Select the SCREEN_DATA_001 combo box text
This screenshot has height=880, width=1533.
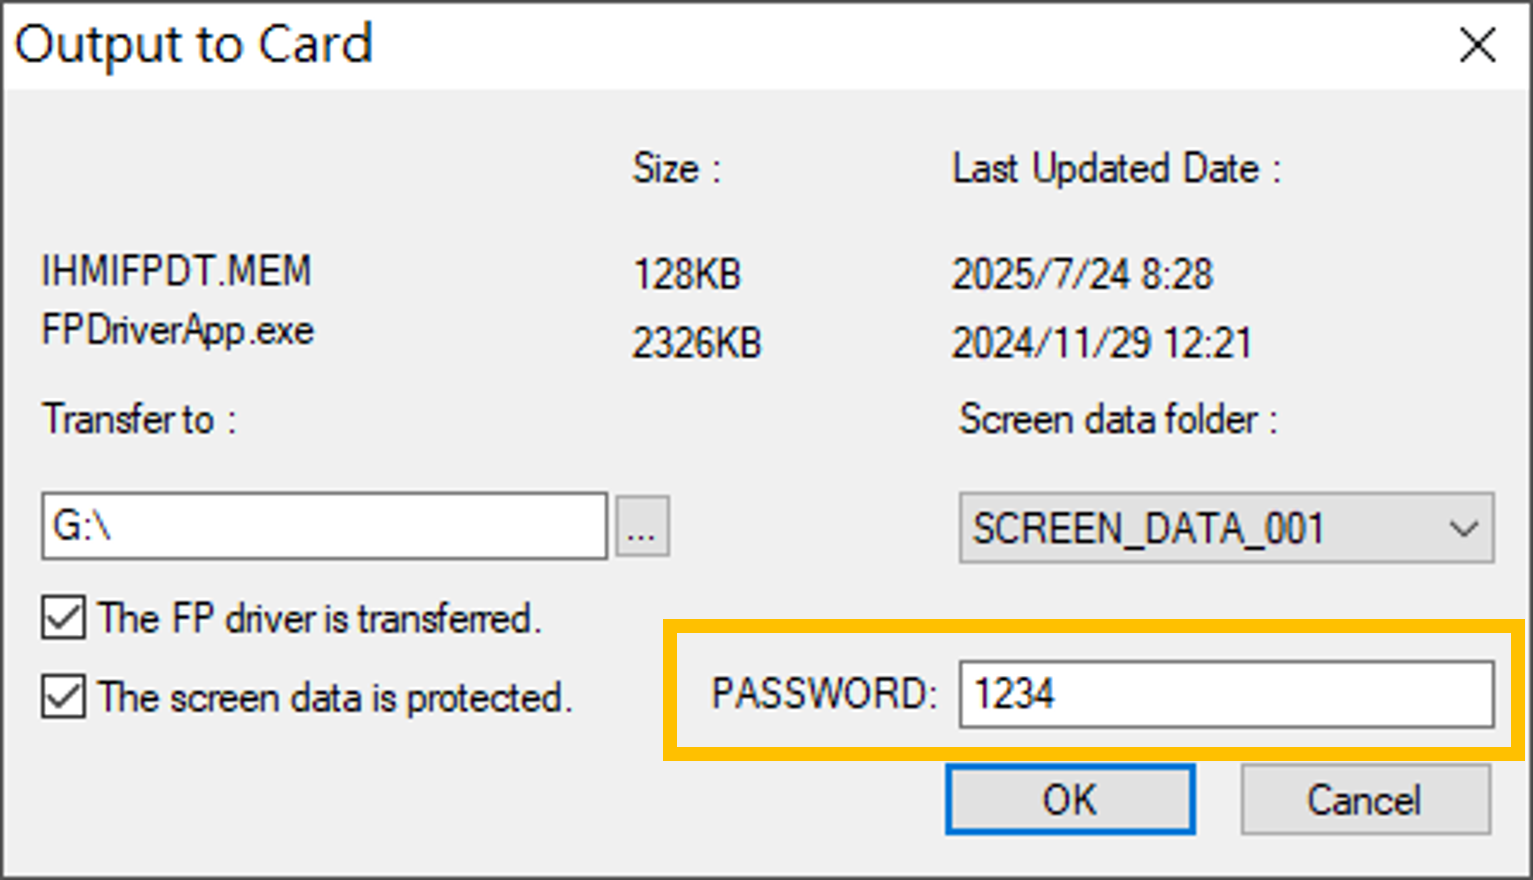(x=1148, y=528)
